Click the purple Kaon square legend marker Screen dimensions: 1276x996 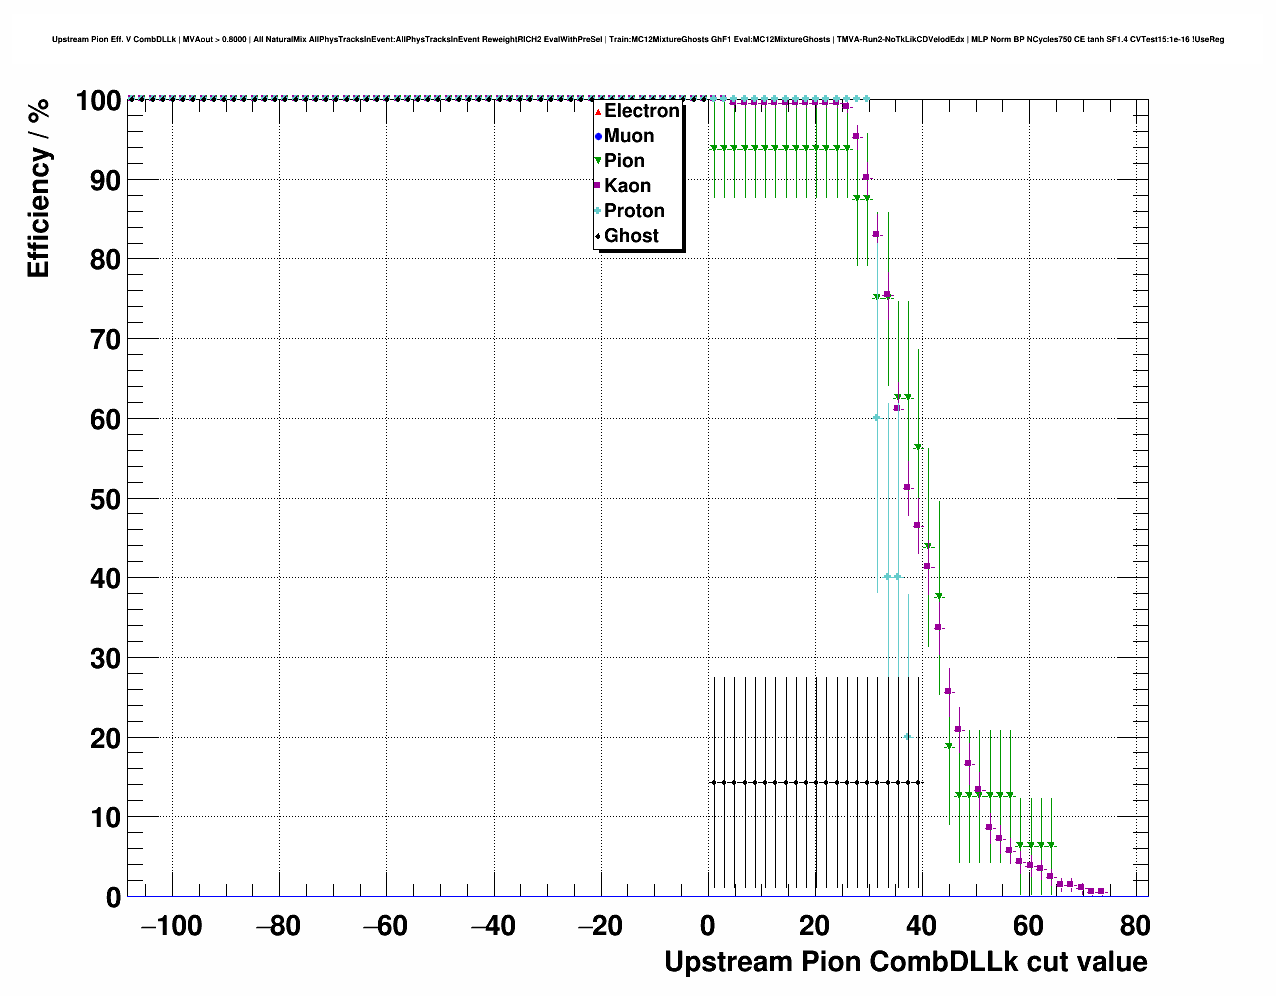pos(598,187)
